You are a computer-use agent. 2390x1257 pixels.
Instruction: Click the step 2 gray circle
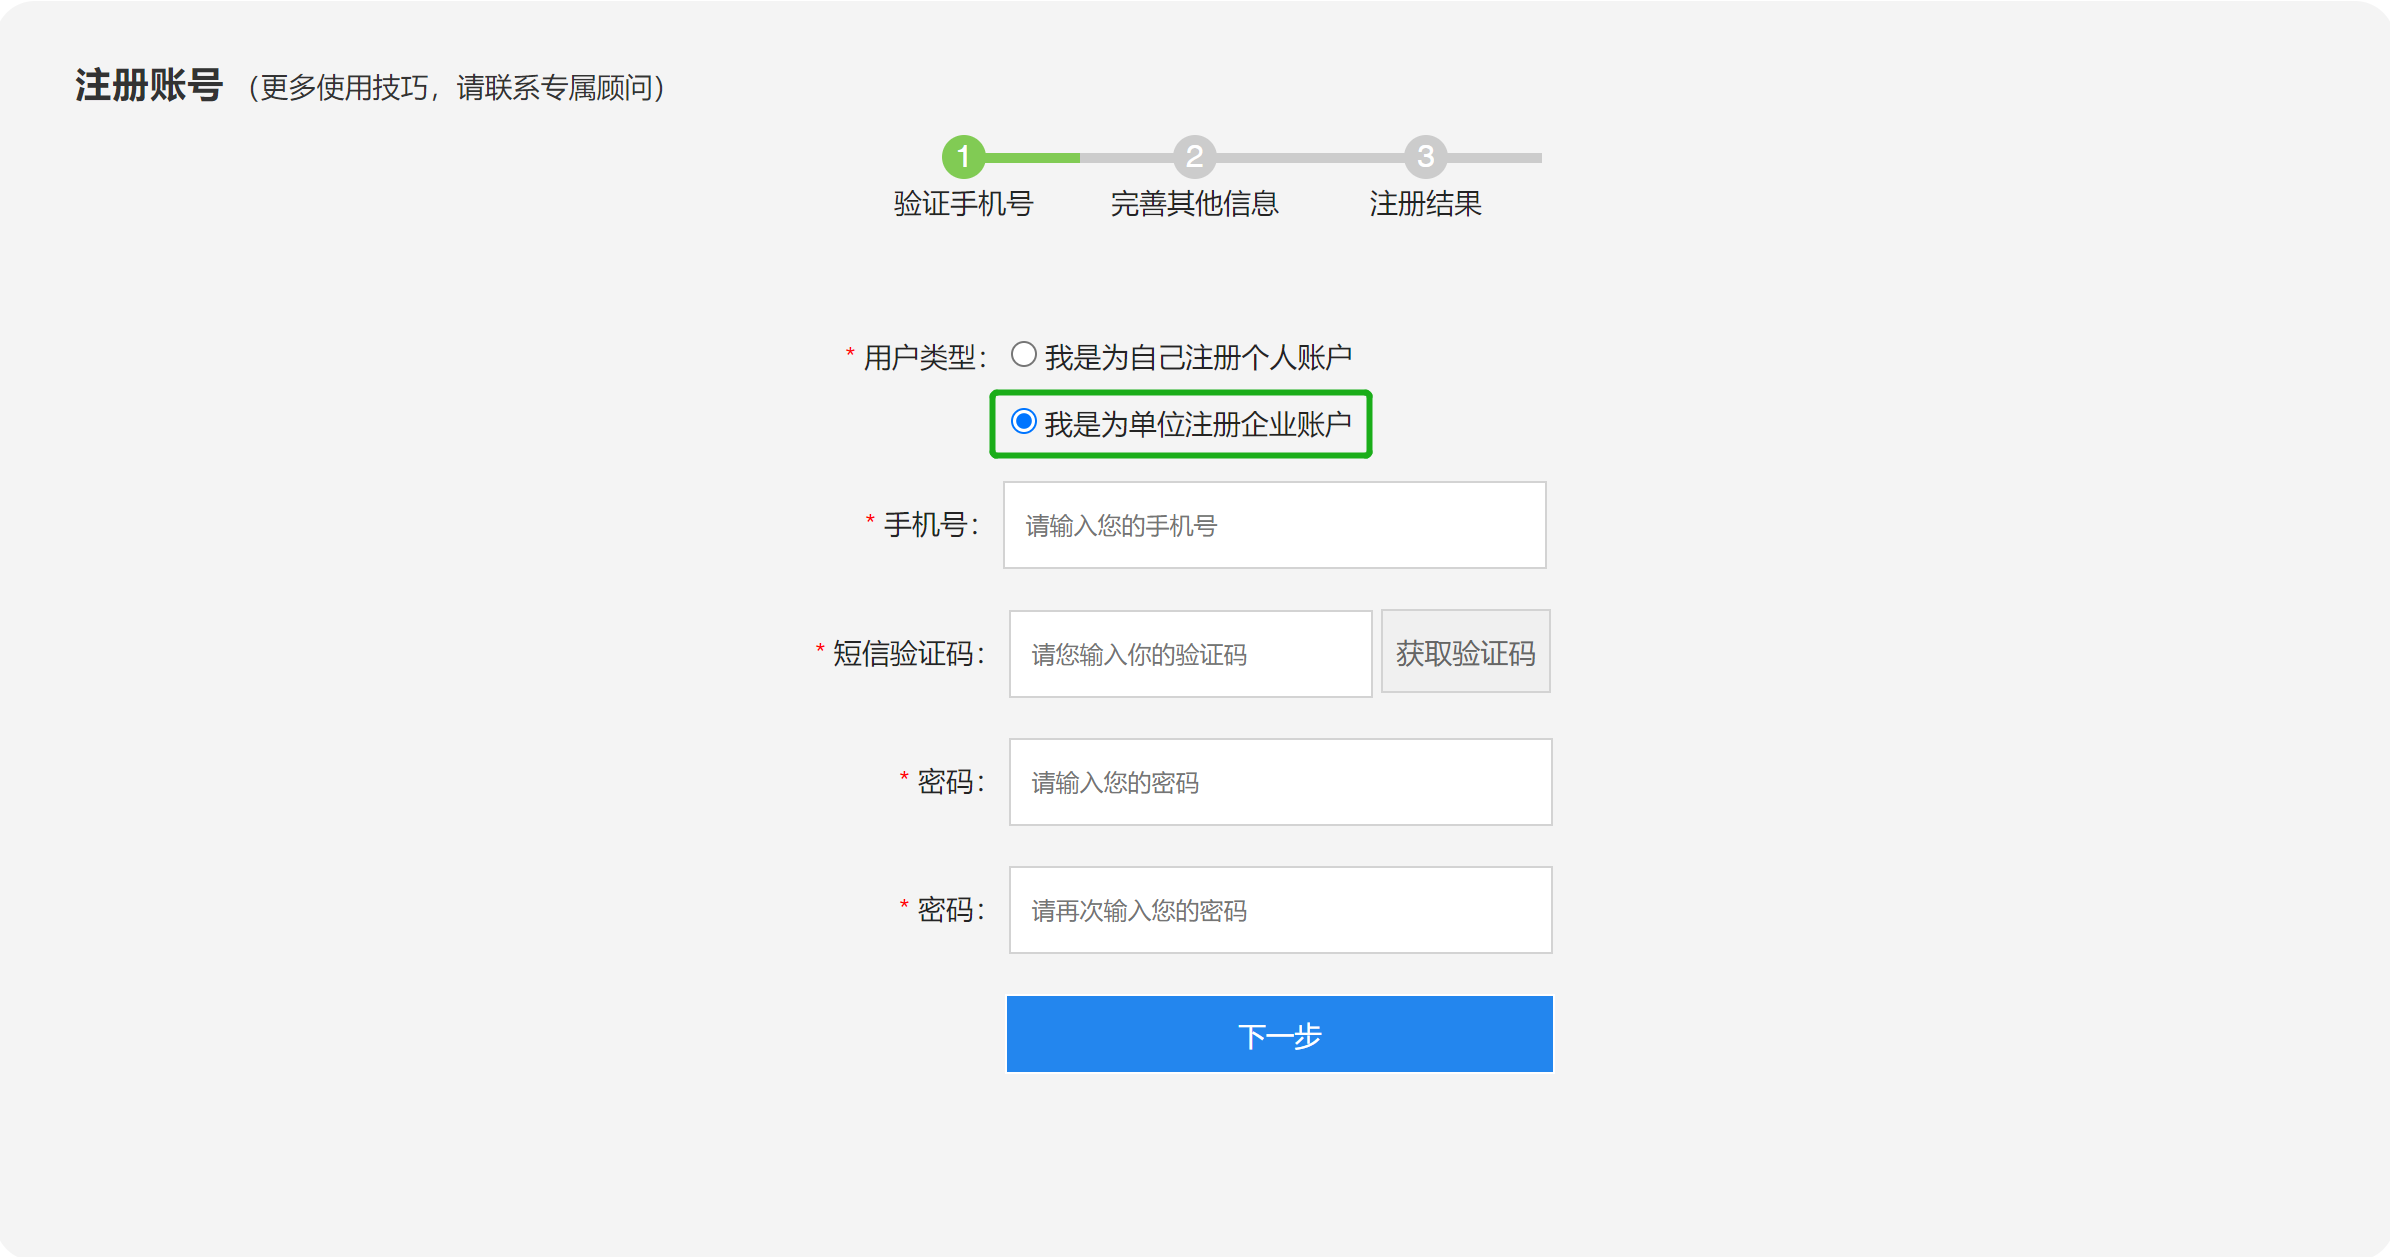[1194, 157]
